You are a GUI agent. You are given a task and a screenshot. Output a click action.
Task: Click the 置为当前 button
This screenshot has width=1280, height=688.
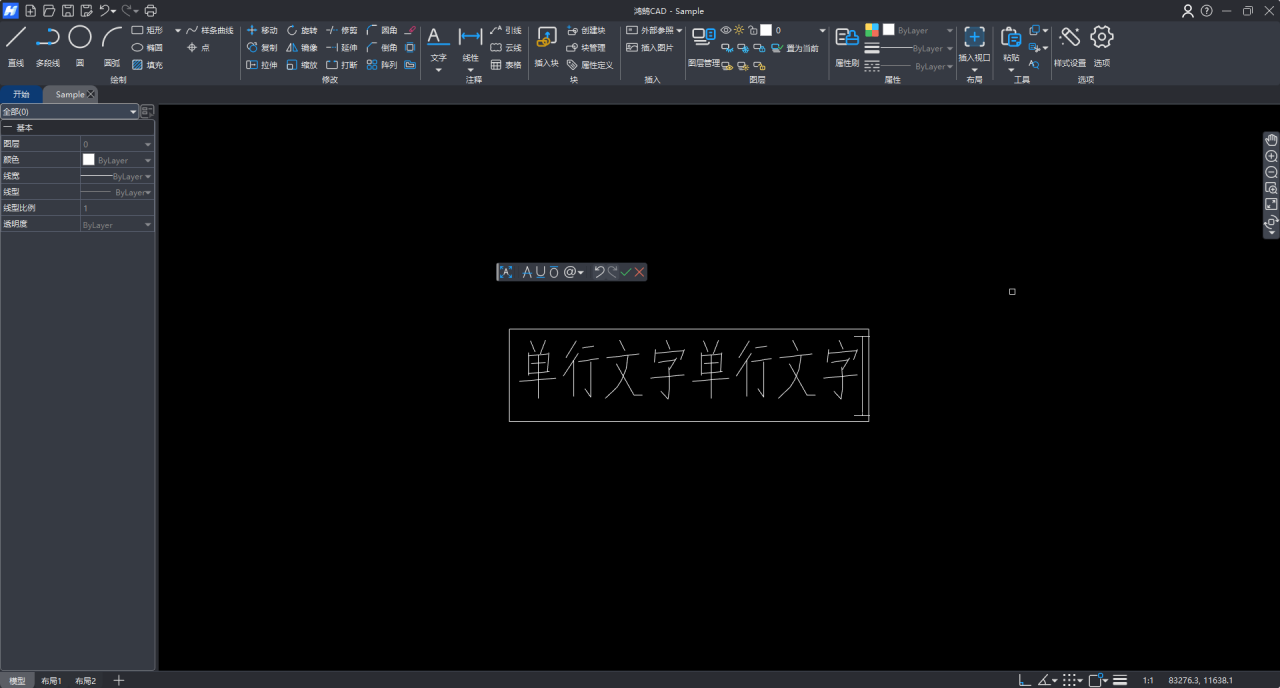pyautogui.click(x=795, y=48)
